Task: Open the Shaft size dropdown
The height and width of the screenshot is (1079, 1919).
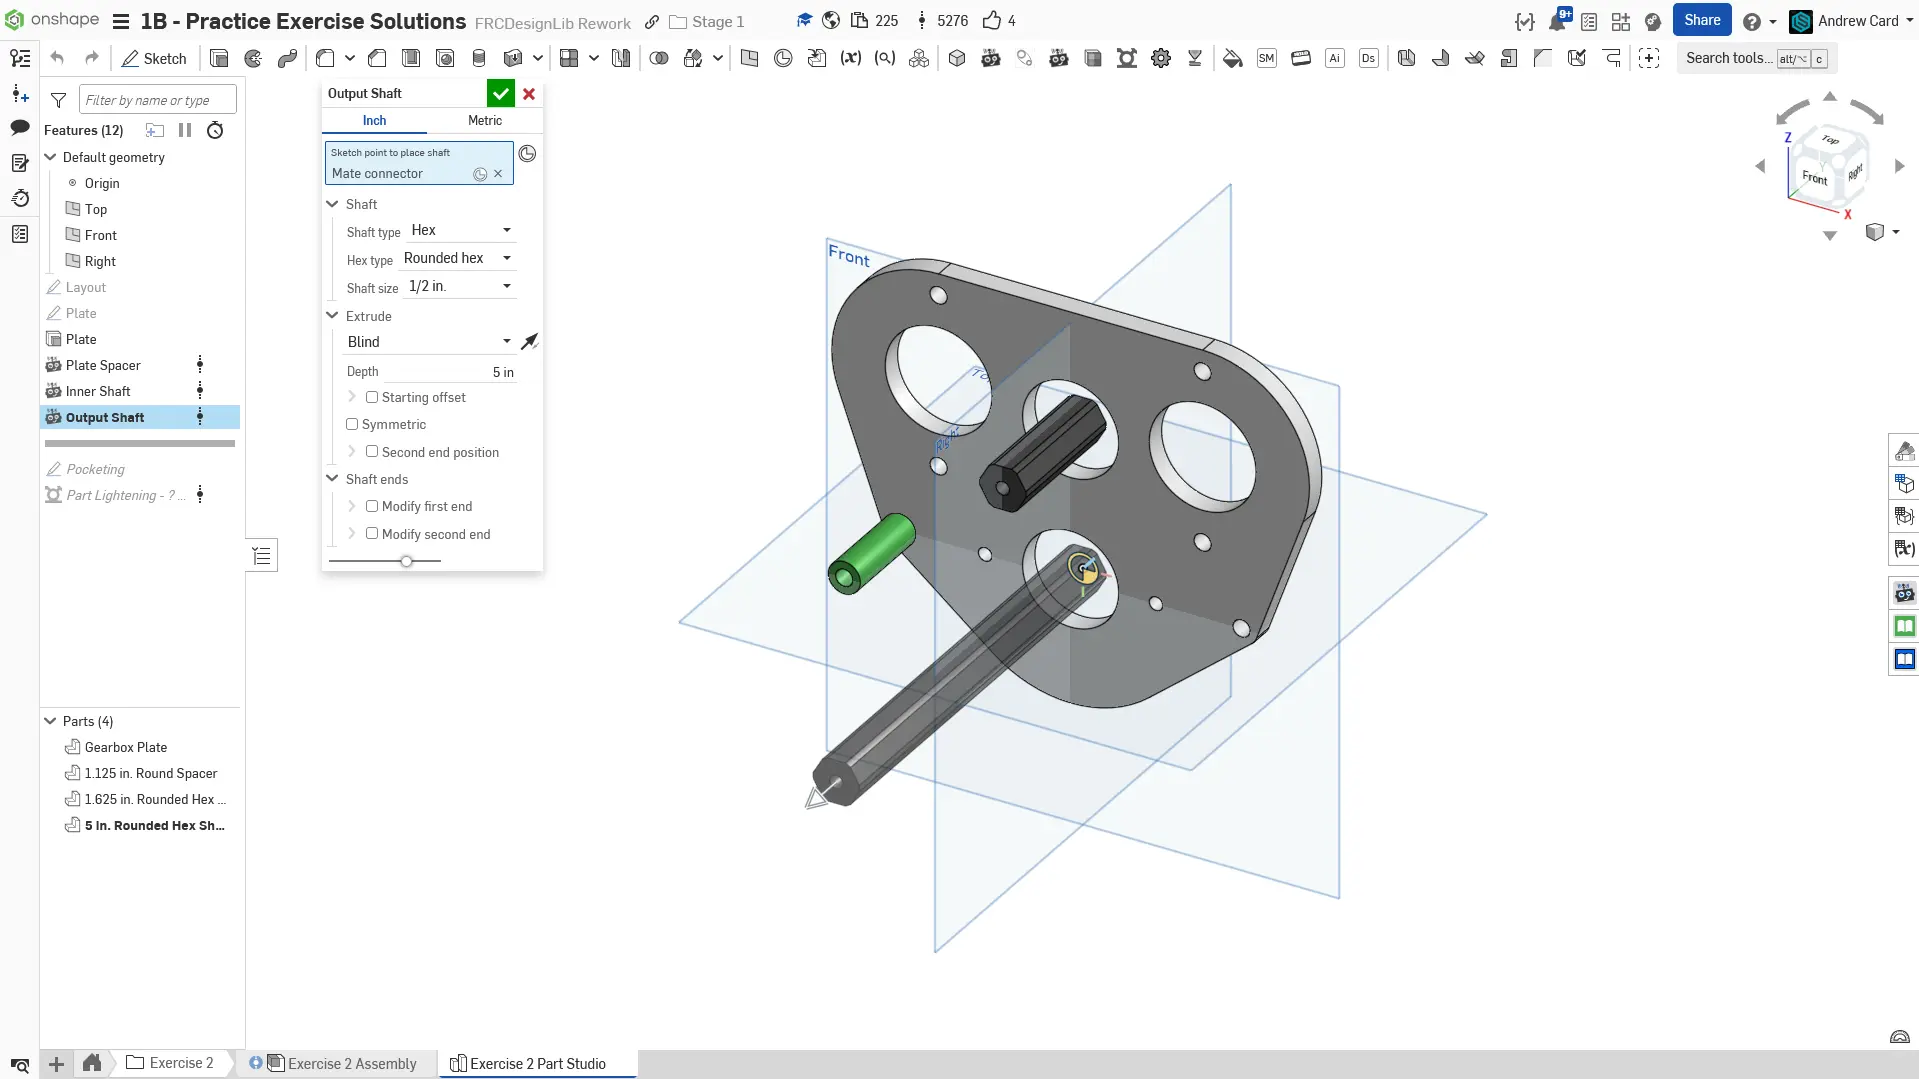Action: click(x=459, y=286)
